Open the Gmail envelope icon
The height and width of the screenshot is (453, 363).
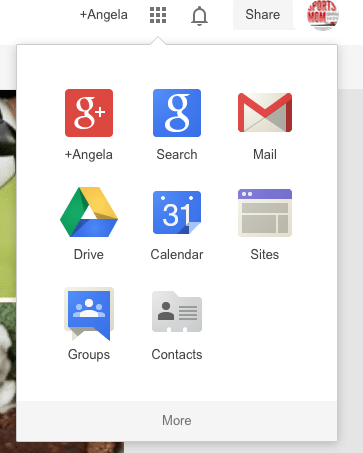265,113
